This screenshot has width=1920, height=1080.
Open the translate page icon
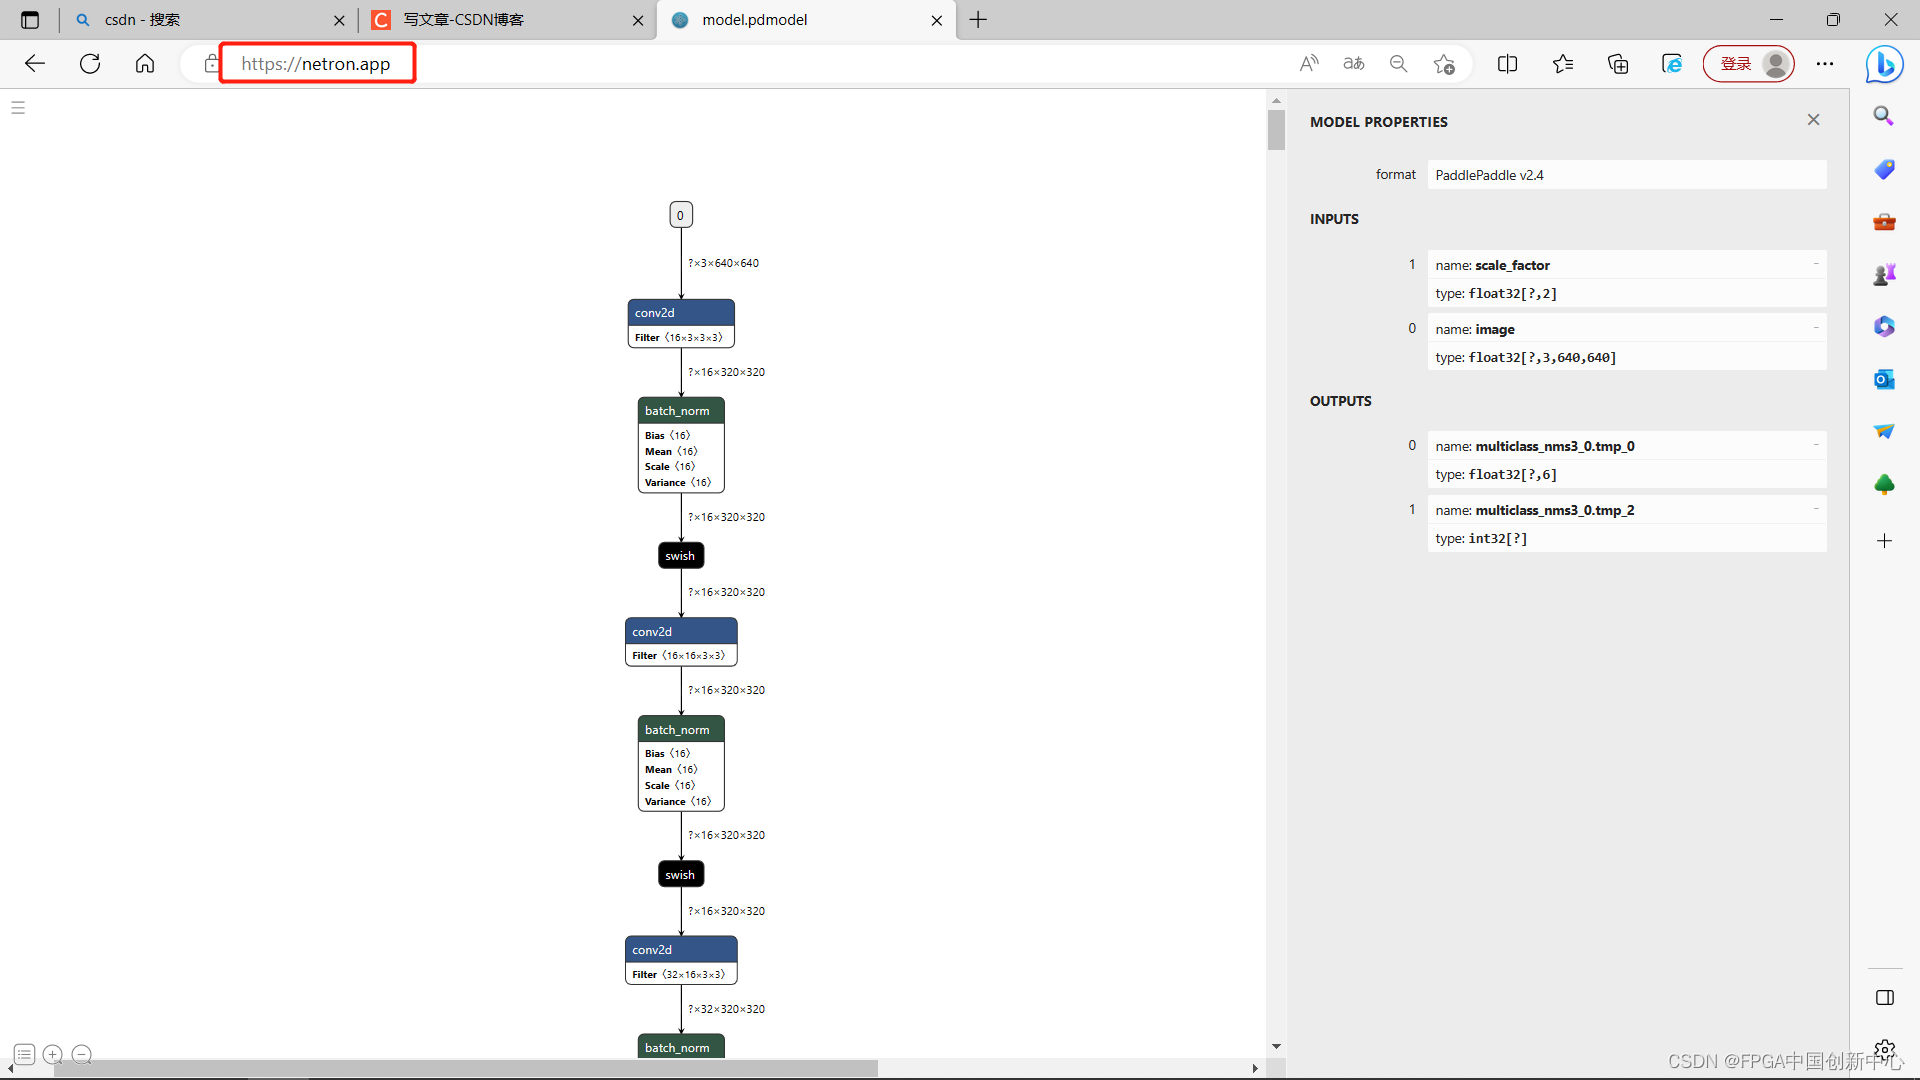pyautogui.click(x=1354, y=64)
